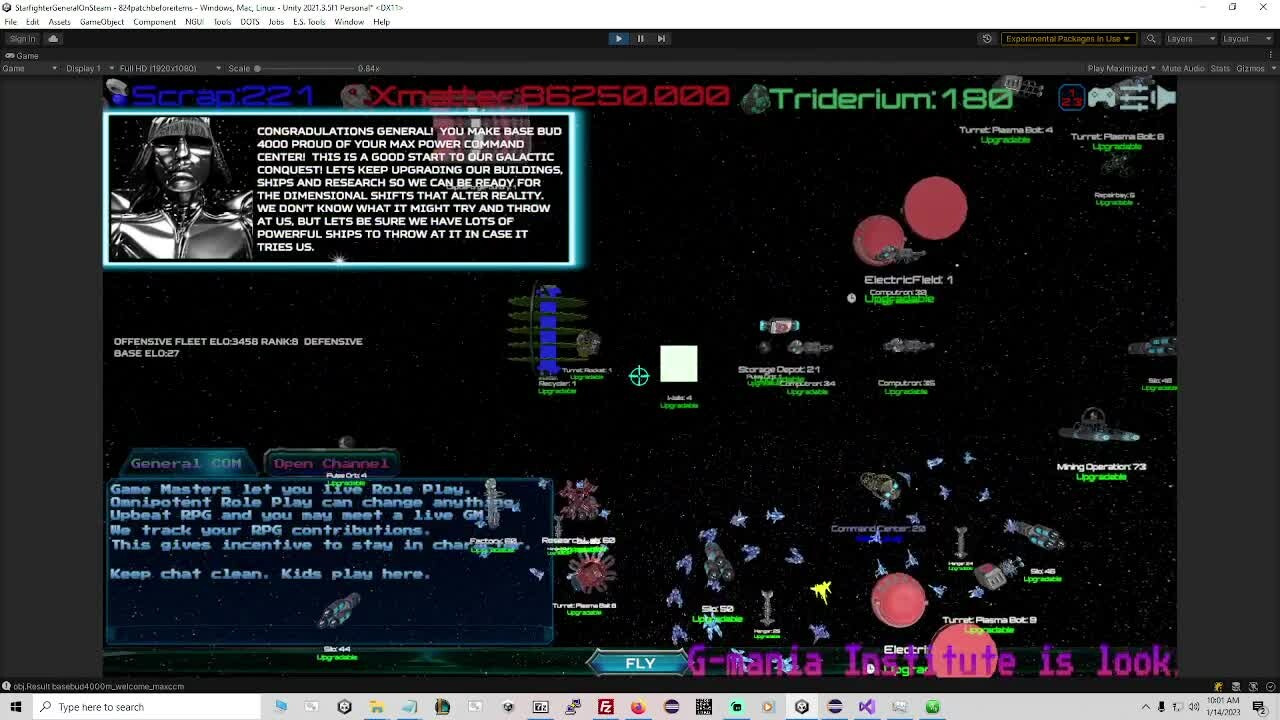Click the Step frame button
The height and width of the screenshot is (720, 1280).
pos(661,38)
